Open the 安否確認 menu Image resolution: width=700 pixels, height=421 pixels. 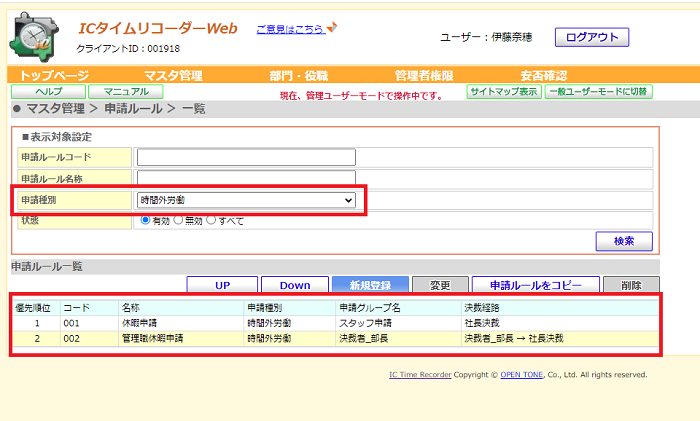click(x=543, y=75)
